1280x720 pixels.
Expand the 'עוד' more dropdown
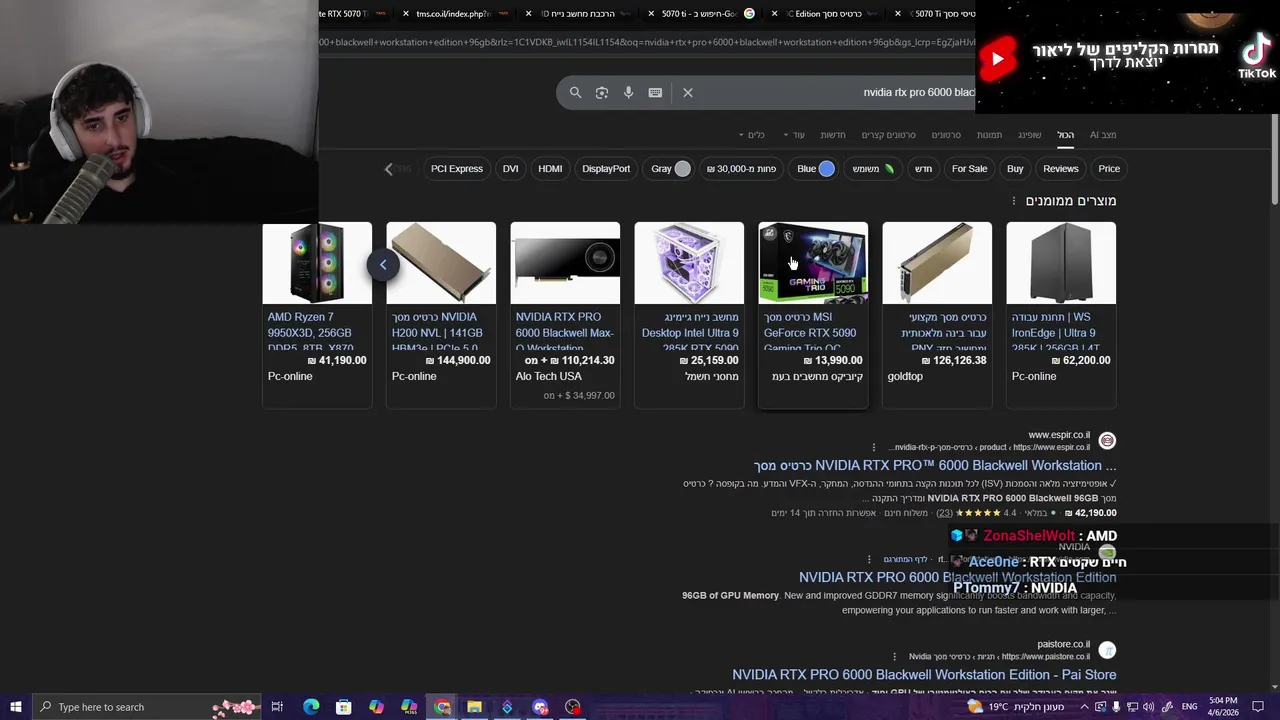tap(793, 135)
